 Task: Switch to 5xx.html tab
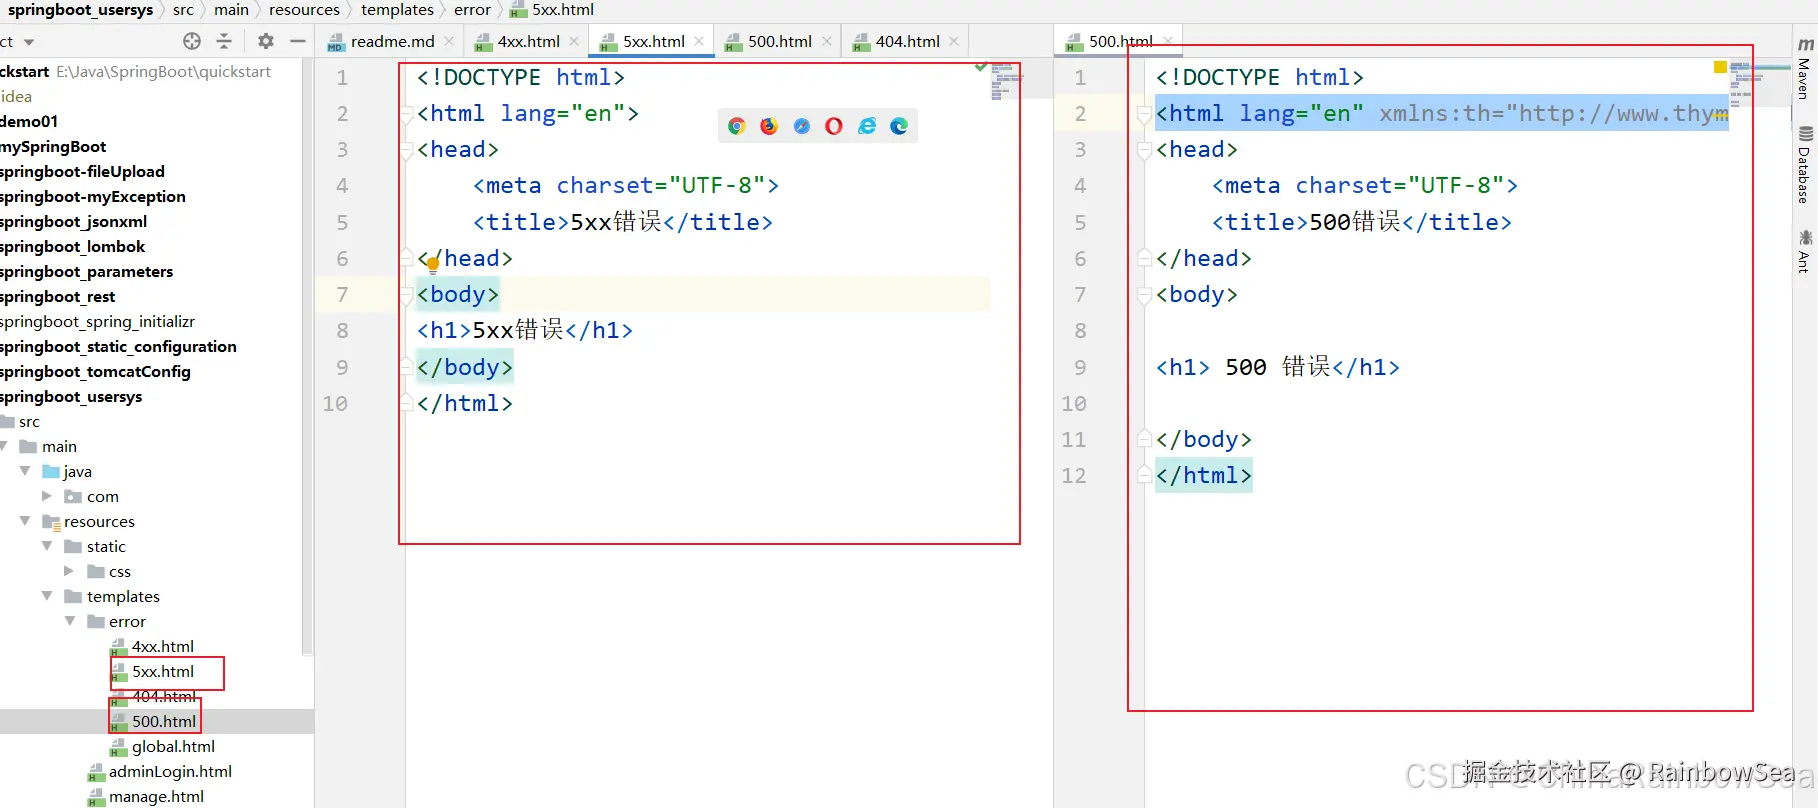653,41
